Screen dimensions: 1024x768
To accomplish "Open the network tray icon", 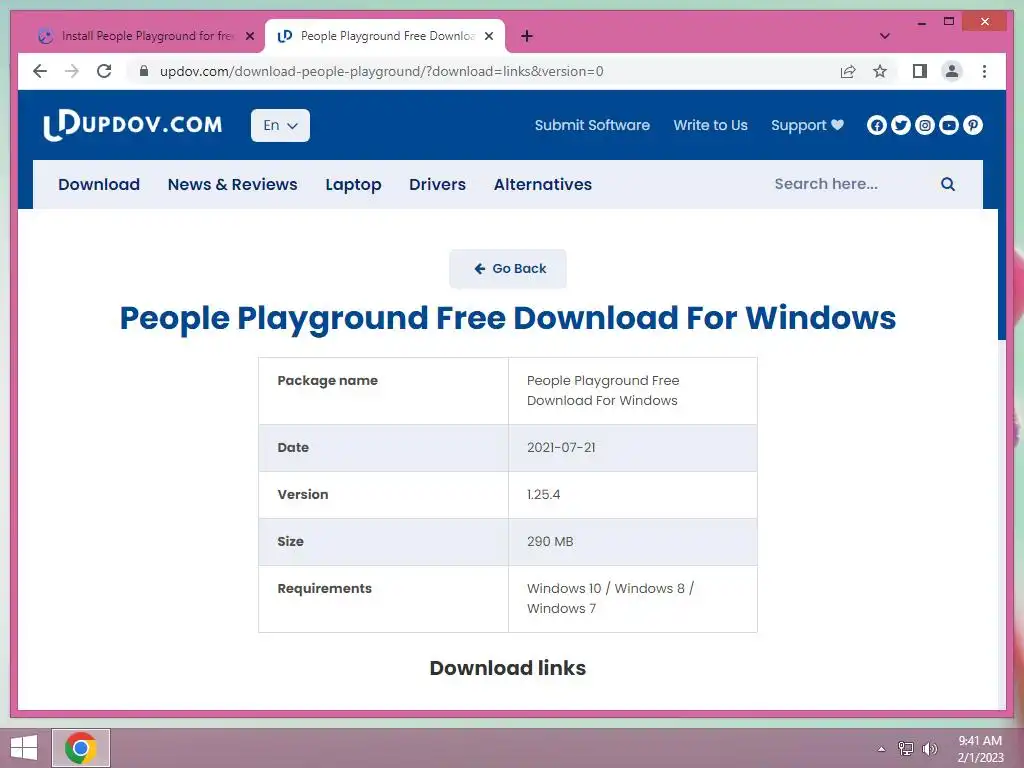I will [905, 749].
